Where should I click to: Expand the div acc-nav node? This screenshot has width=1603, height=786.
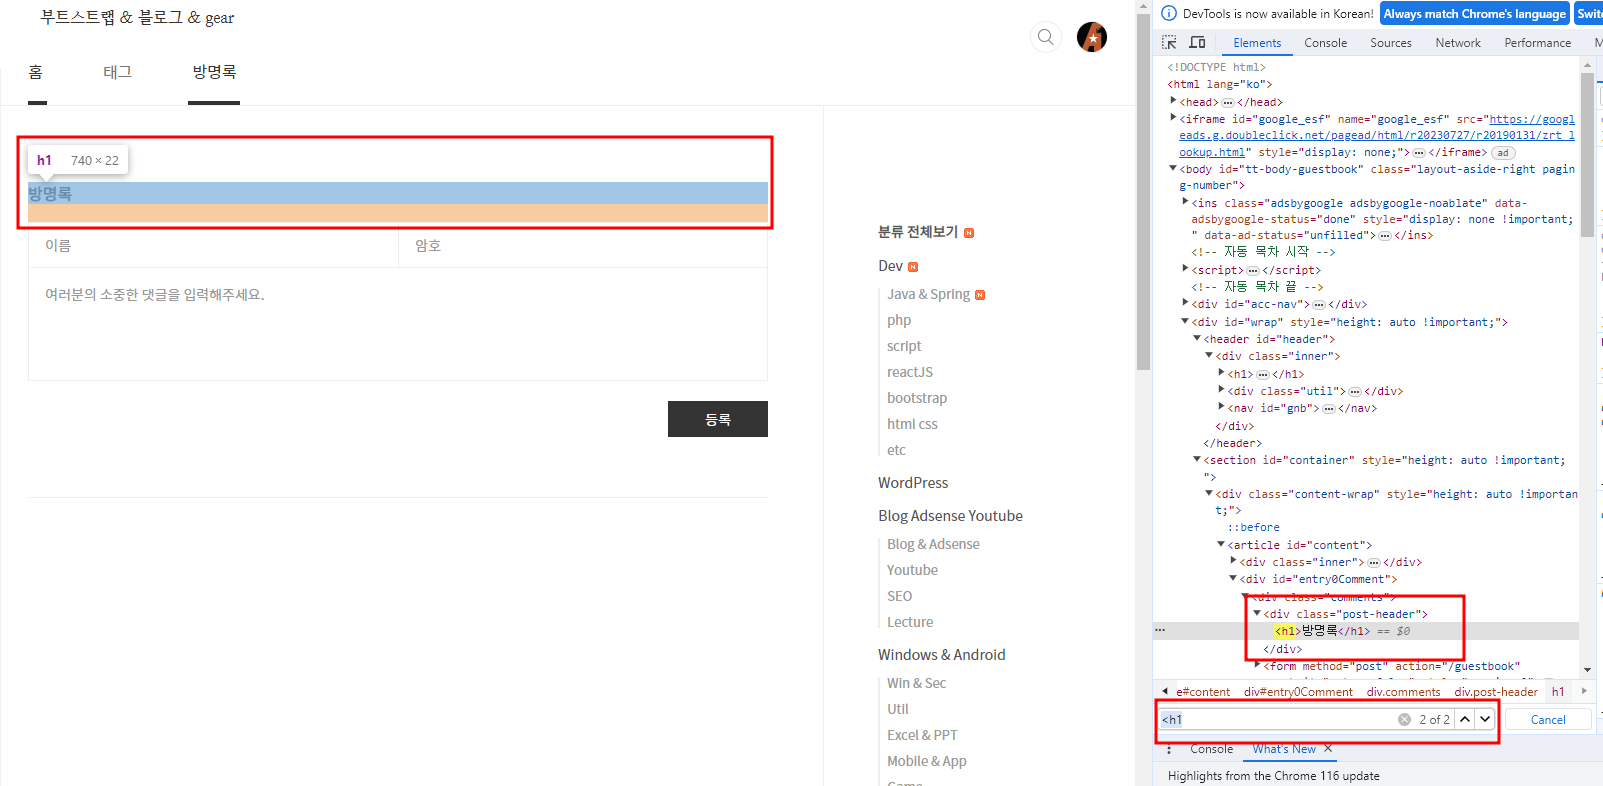[1185, 303]
